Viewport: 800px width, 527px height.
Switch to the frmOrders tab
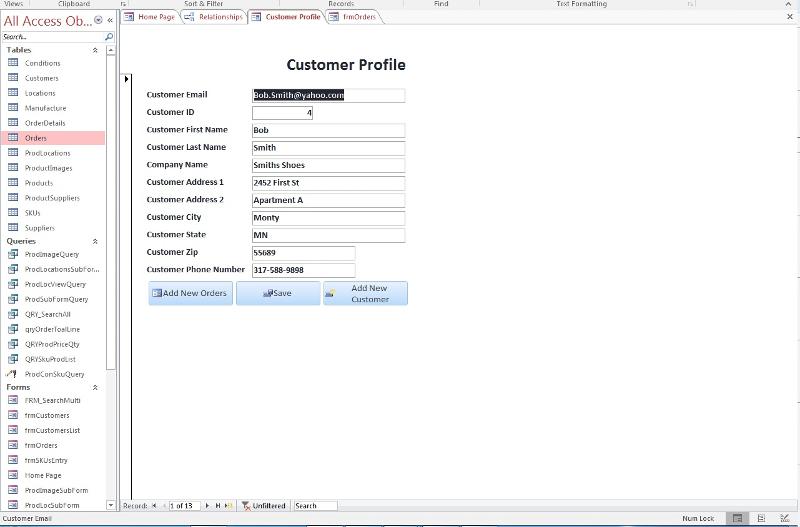pyautogui.click(x=353, y=17)
